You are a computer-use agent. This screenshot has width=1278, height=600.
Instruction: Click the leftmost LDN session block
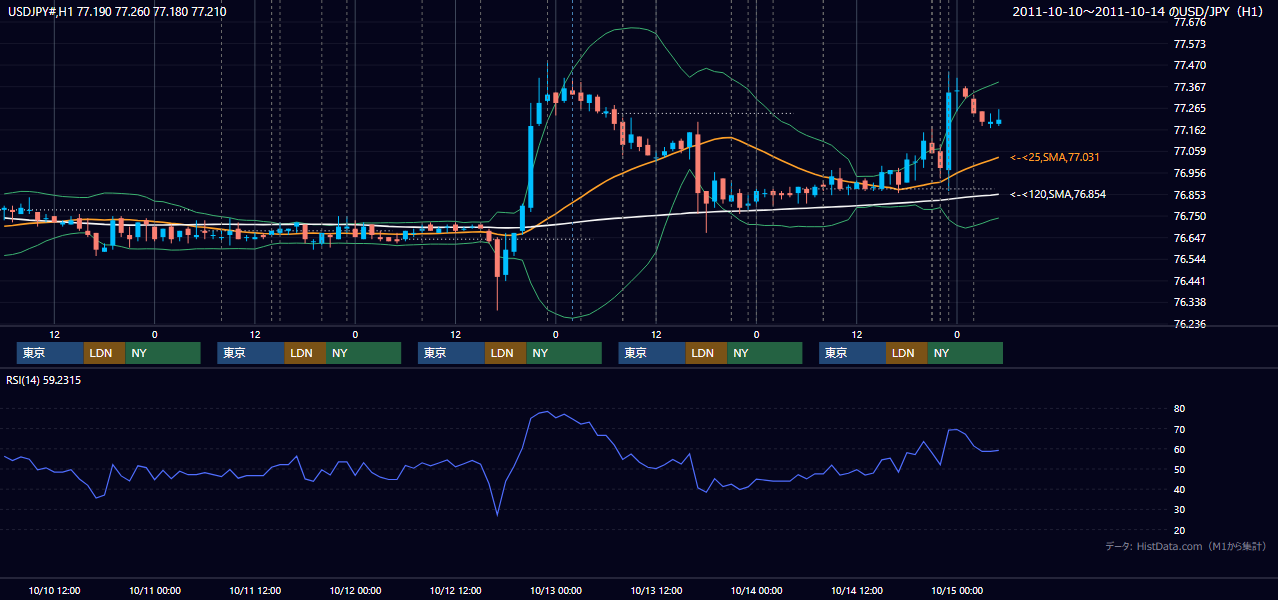coord(105,353)
